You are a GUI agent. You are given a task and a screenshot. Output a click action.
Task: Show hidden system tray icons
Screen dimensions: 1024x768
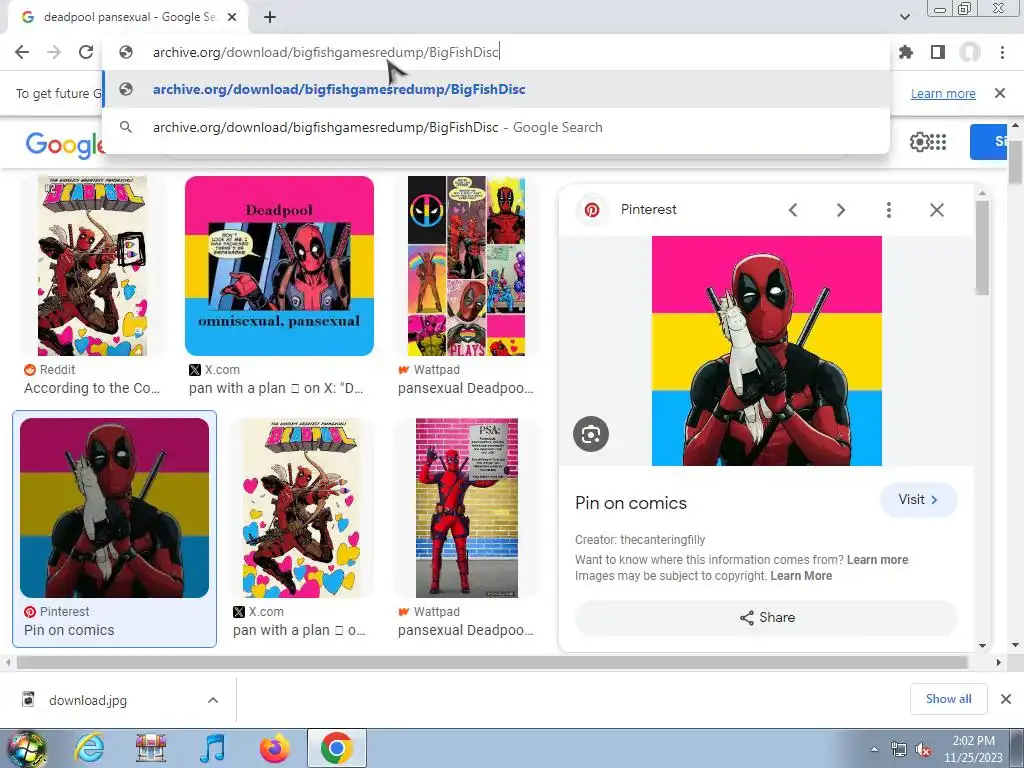(x=874, y=750)
